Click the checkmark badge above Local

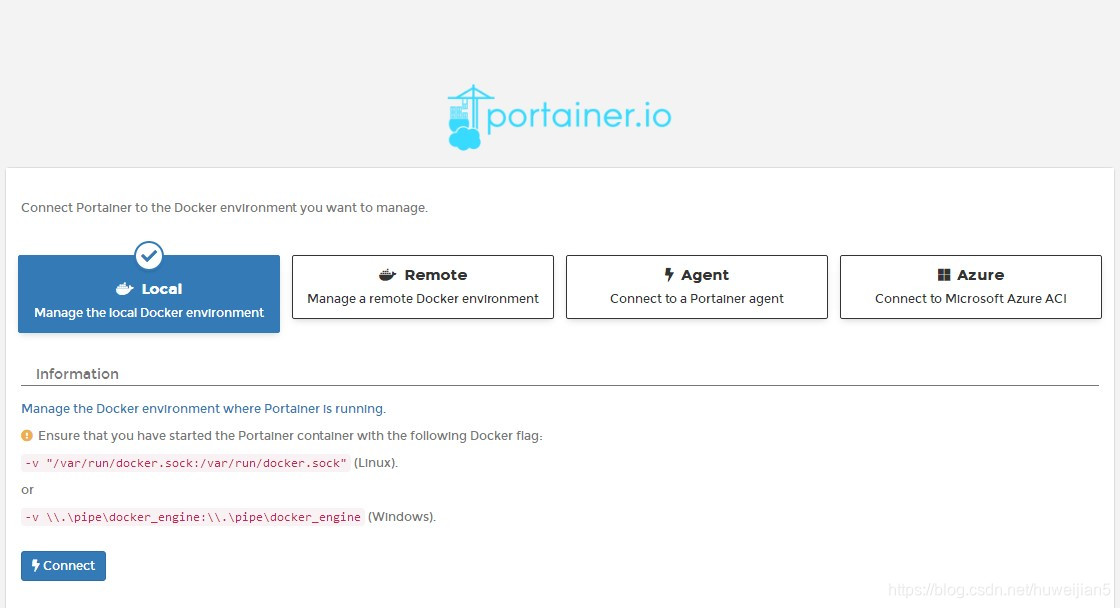tap(149, 255)
